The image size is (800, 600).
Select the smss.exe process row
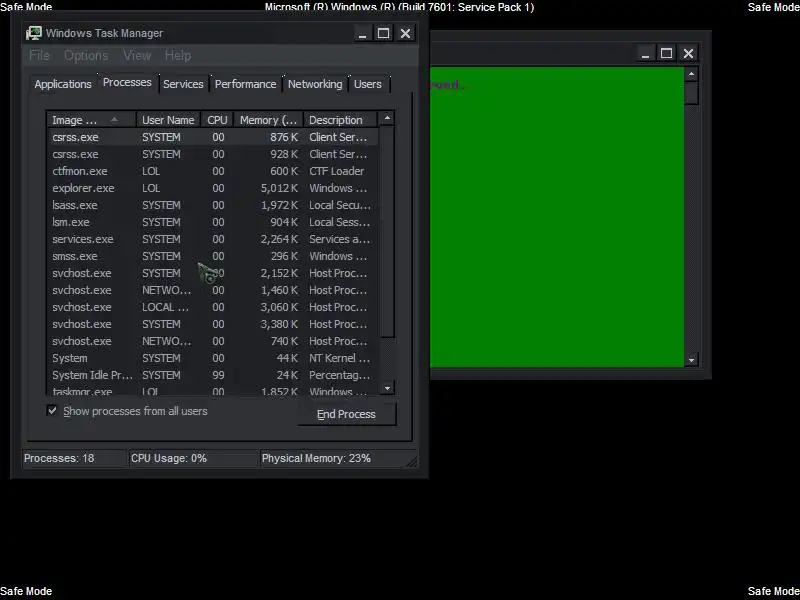click(x=213, y=256)
